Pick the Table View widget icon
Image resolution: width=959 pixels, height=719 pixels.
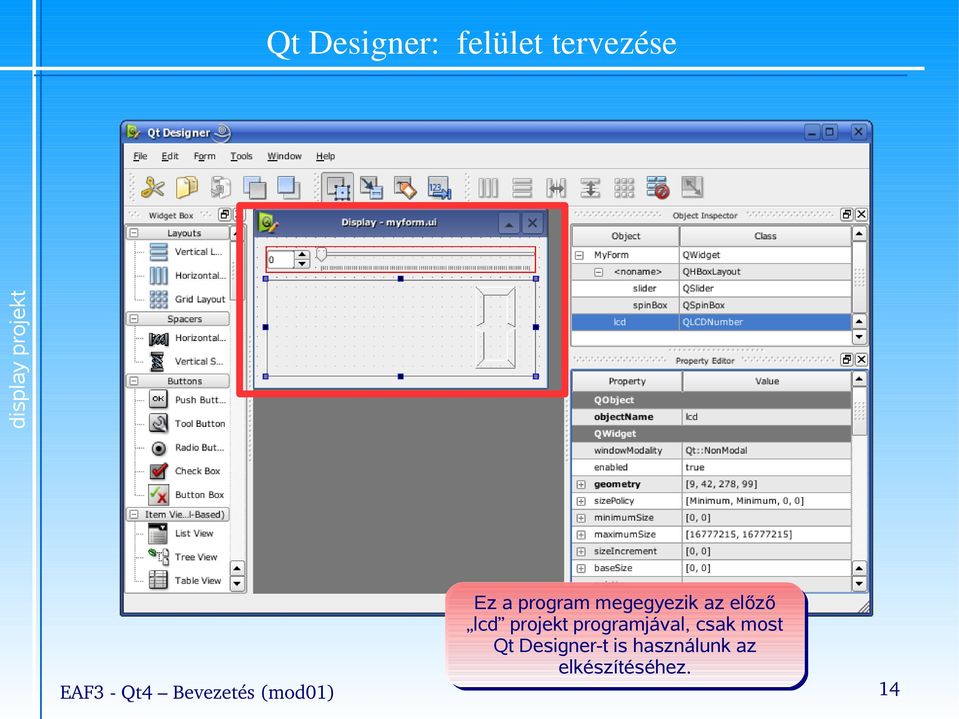(158, 580)
